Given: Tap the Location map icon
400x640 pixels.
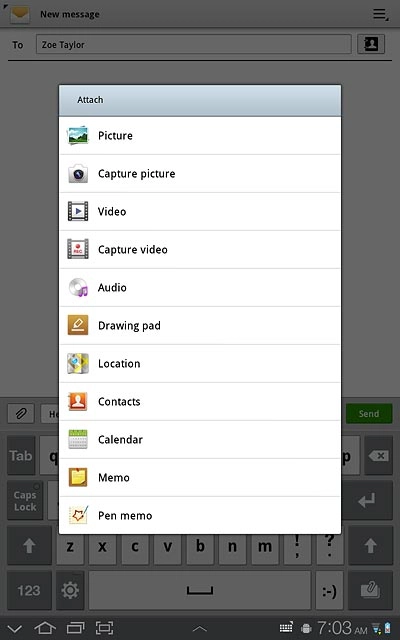Looking at the screenshot, I should 78,363.
